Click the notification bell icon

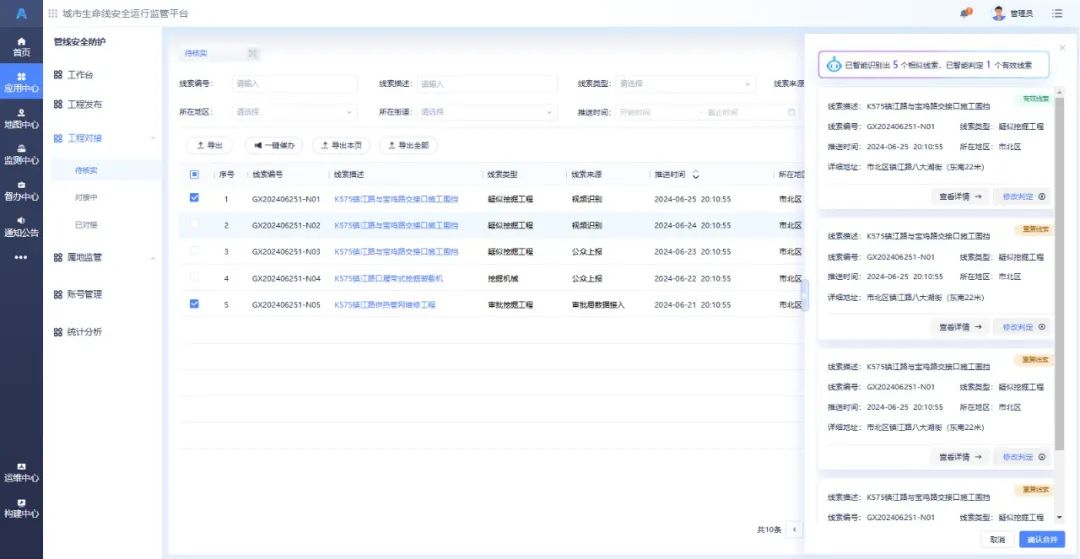point(965,13)
